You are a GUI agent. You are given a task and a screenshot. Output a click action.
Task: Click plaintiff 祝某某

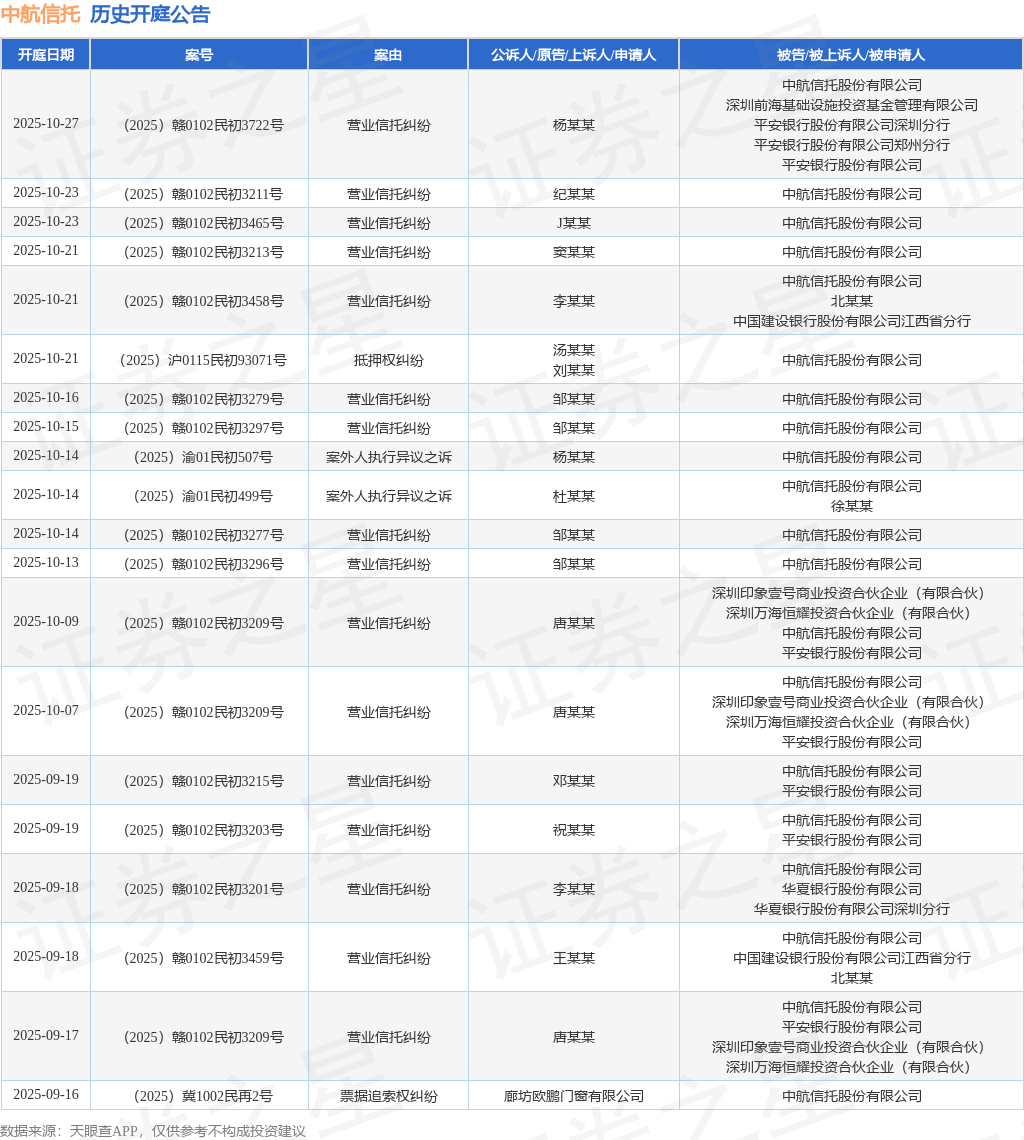pos(574,830)
